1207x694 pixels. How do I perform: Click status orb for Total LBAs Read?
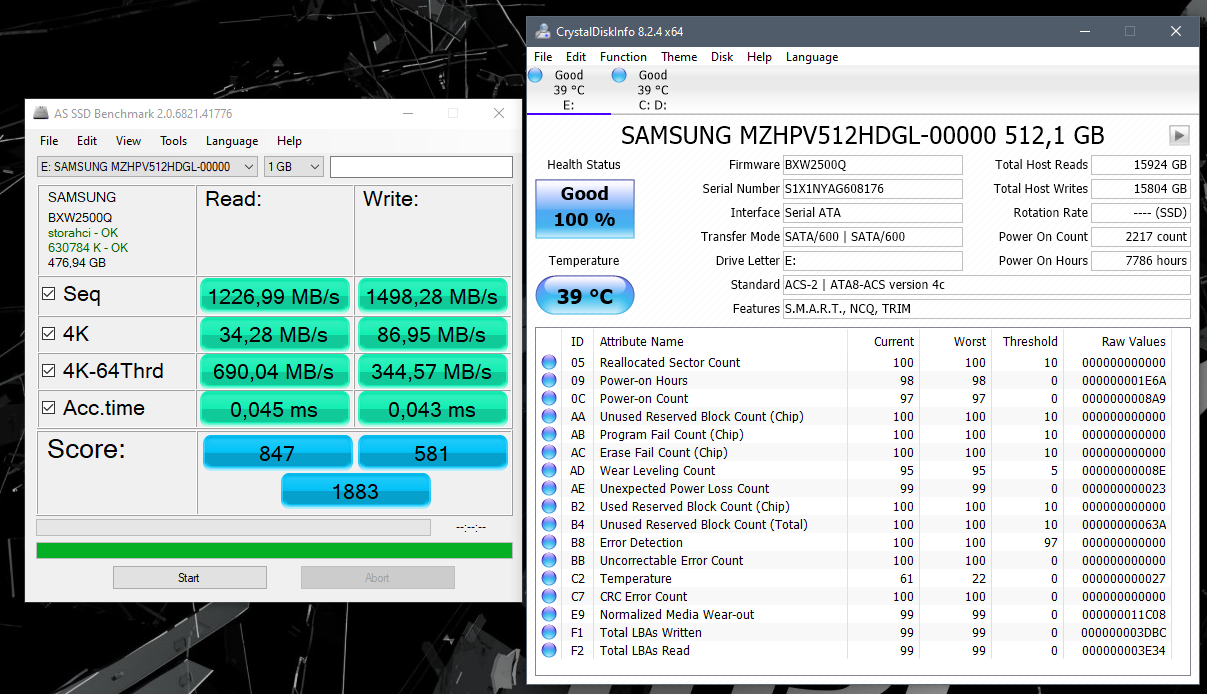coord(549,650)
